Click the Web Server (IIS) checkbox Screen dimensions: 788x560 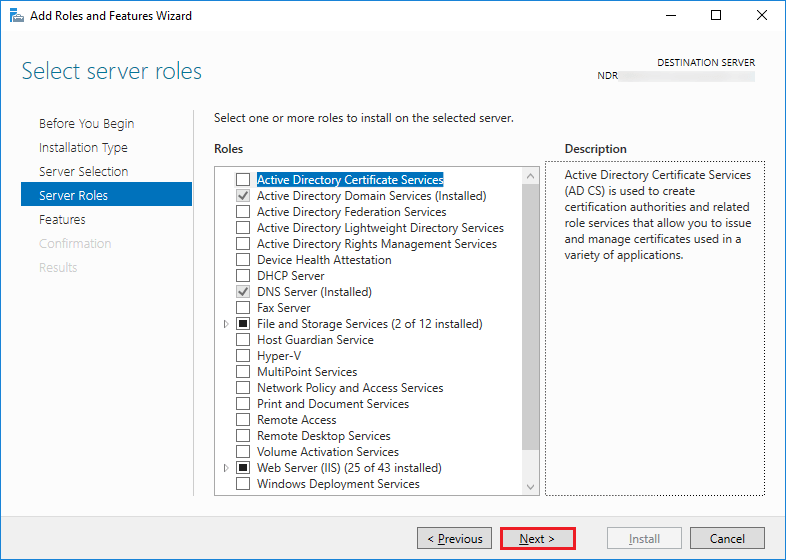pyautogui.click(x=243, y=468)
